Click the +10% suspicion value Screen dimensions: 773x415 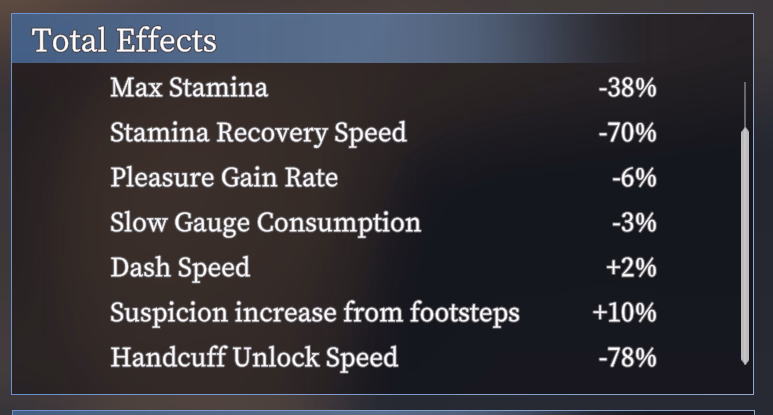point(624,313)
